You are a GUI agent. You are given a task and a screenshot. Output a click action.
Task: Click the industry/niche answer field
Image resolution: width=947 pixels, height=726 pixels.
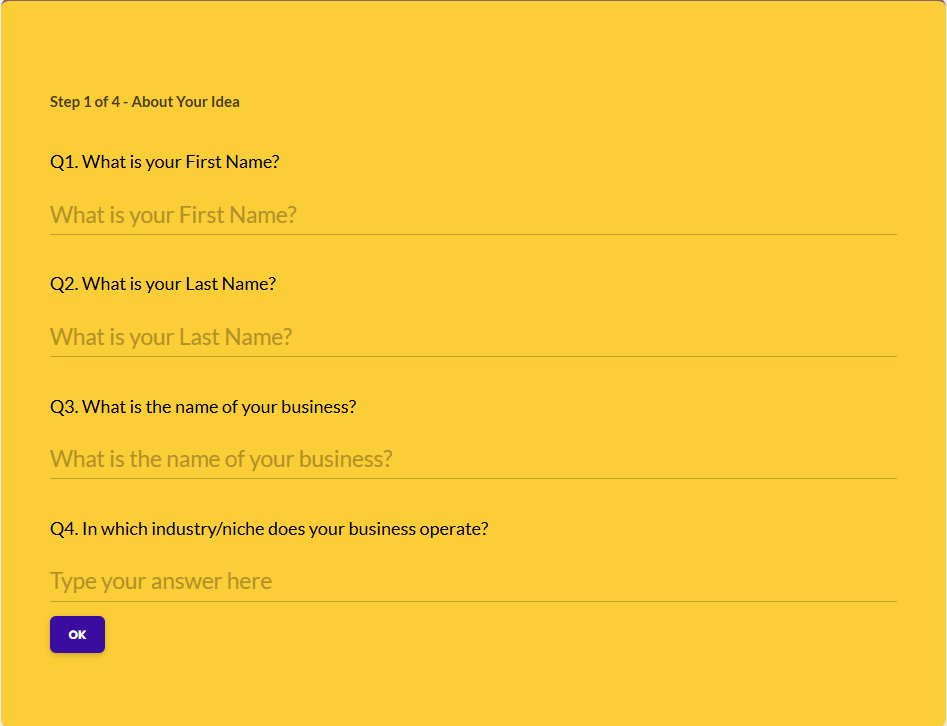(x=473, y=581)
